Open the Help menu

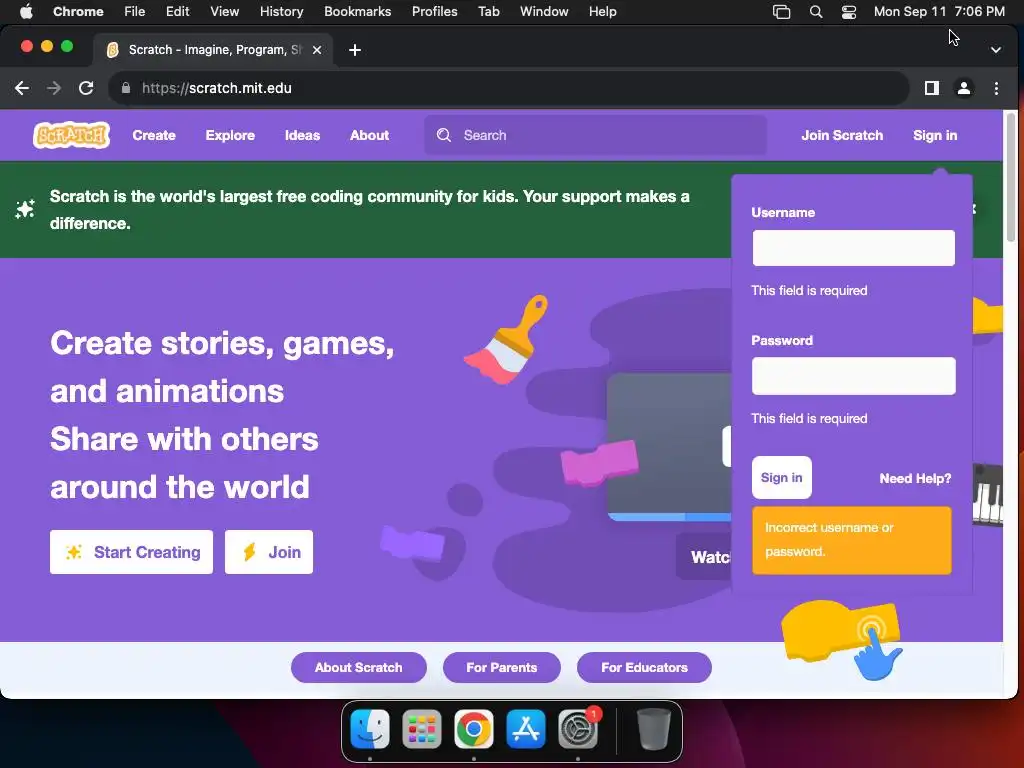click(602, 12)
